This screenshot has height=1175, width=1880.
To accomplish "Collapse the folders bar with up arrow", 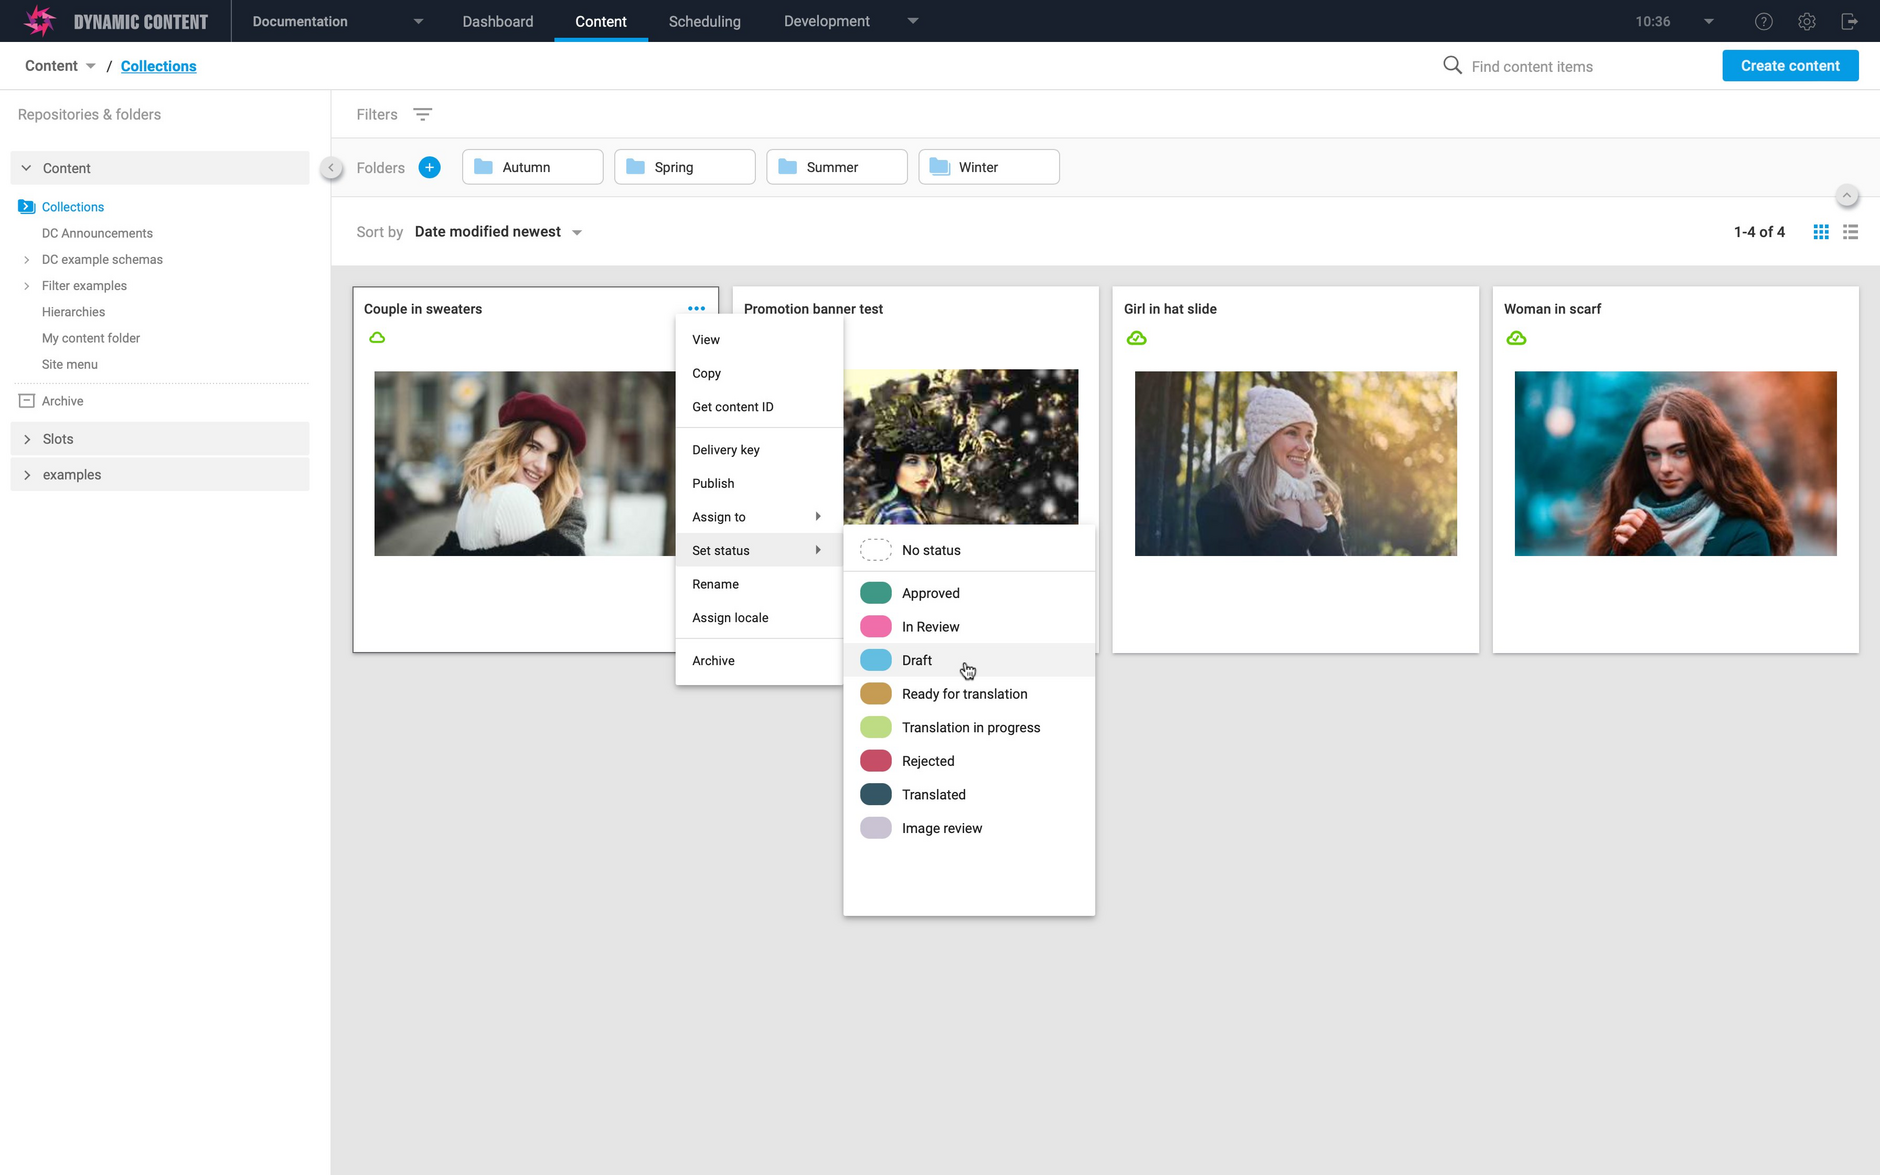I will (x=1848, y=196).
